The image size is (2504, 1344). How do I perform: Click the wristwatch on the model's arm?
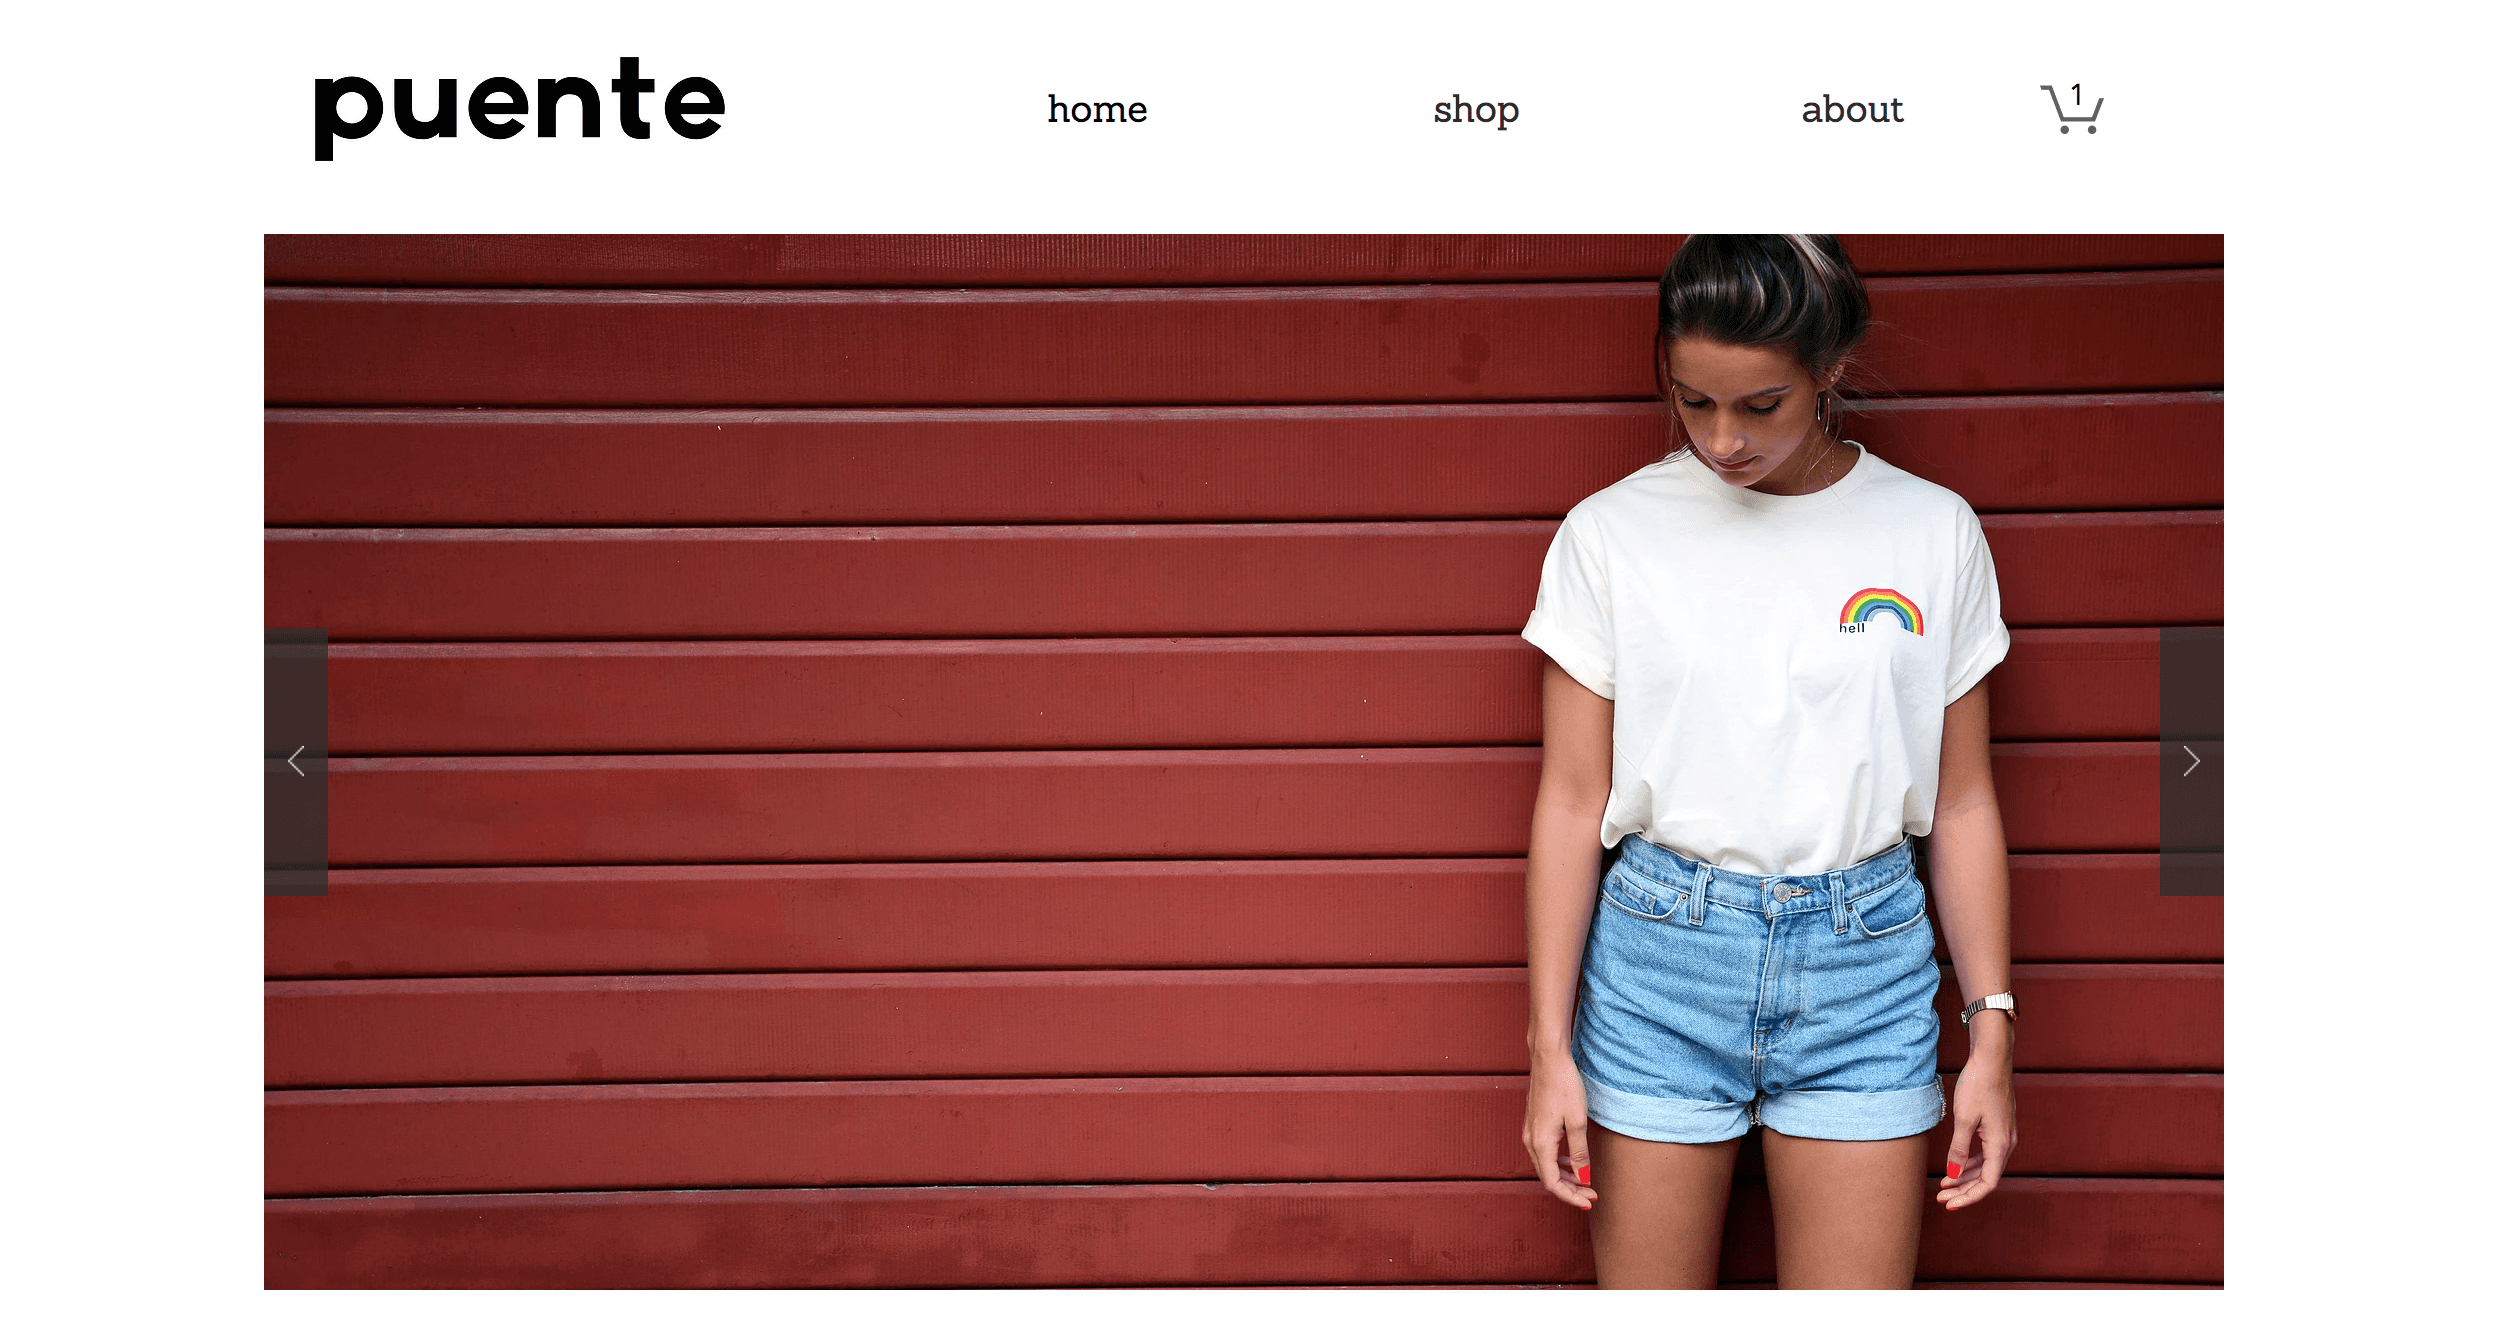coord(1989,1007)
